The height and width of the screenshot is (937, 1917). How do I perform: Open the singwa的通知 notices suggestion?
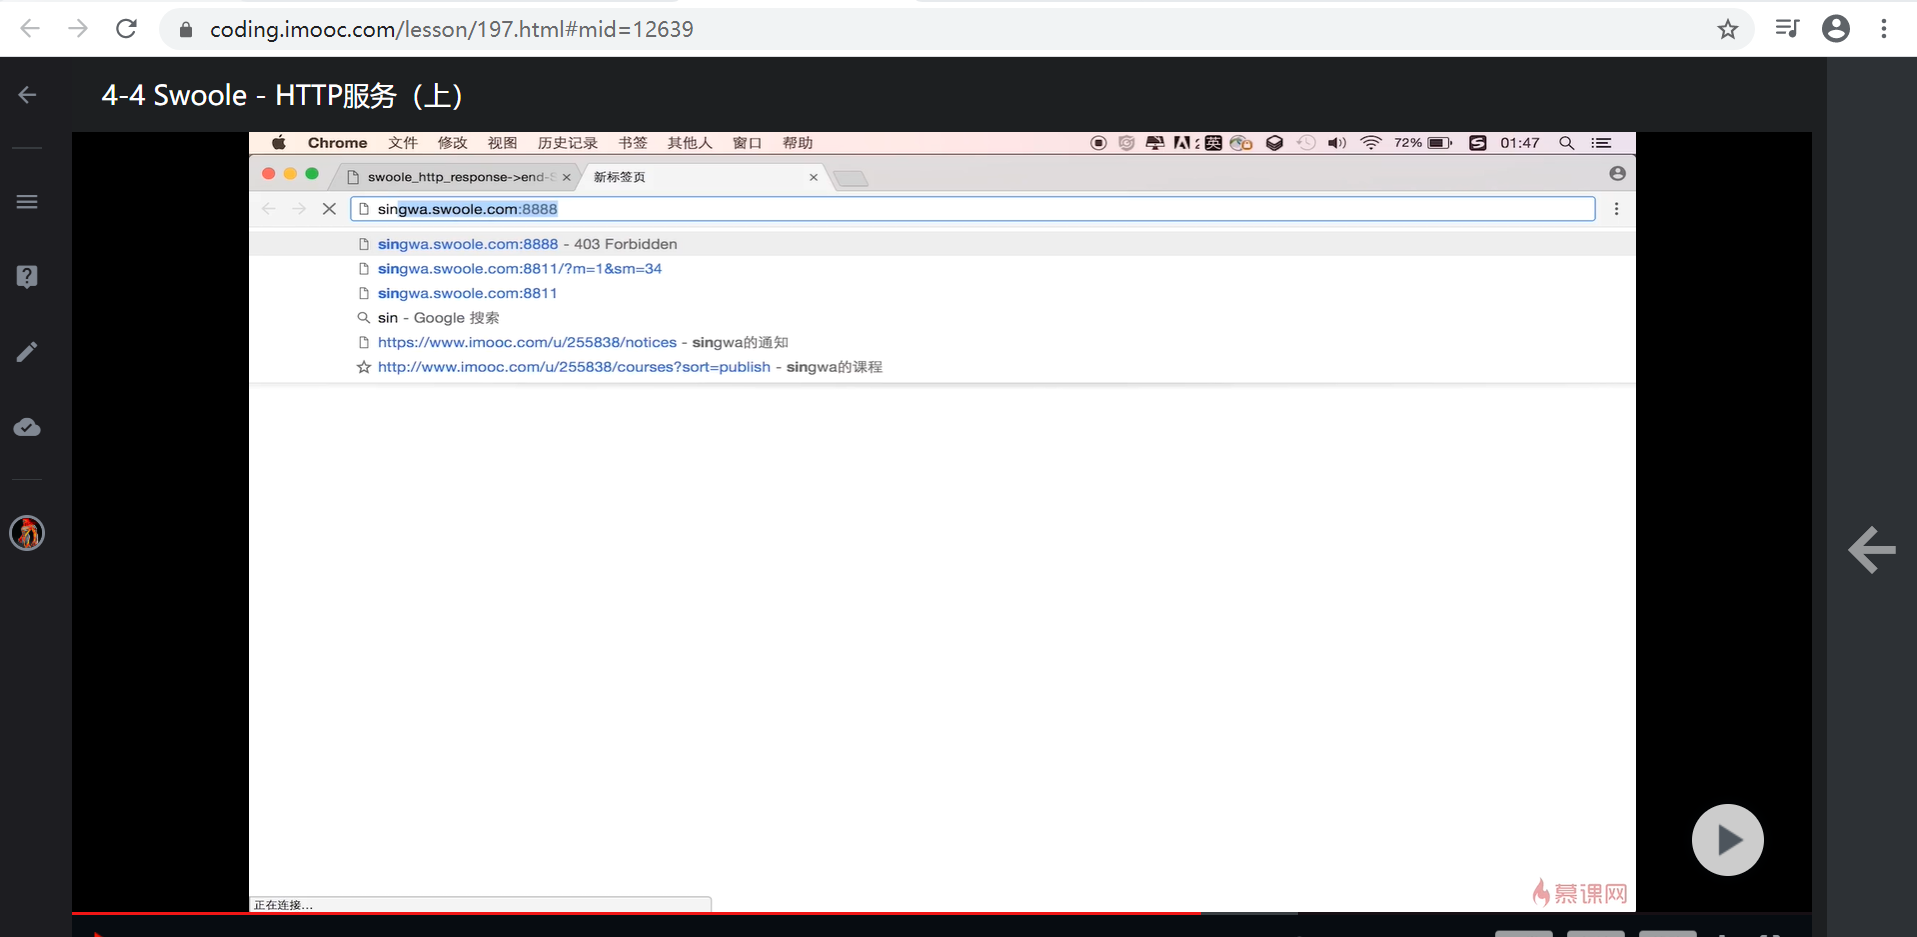click(x=942, y=342)
